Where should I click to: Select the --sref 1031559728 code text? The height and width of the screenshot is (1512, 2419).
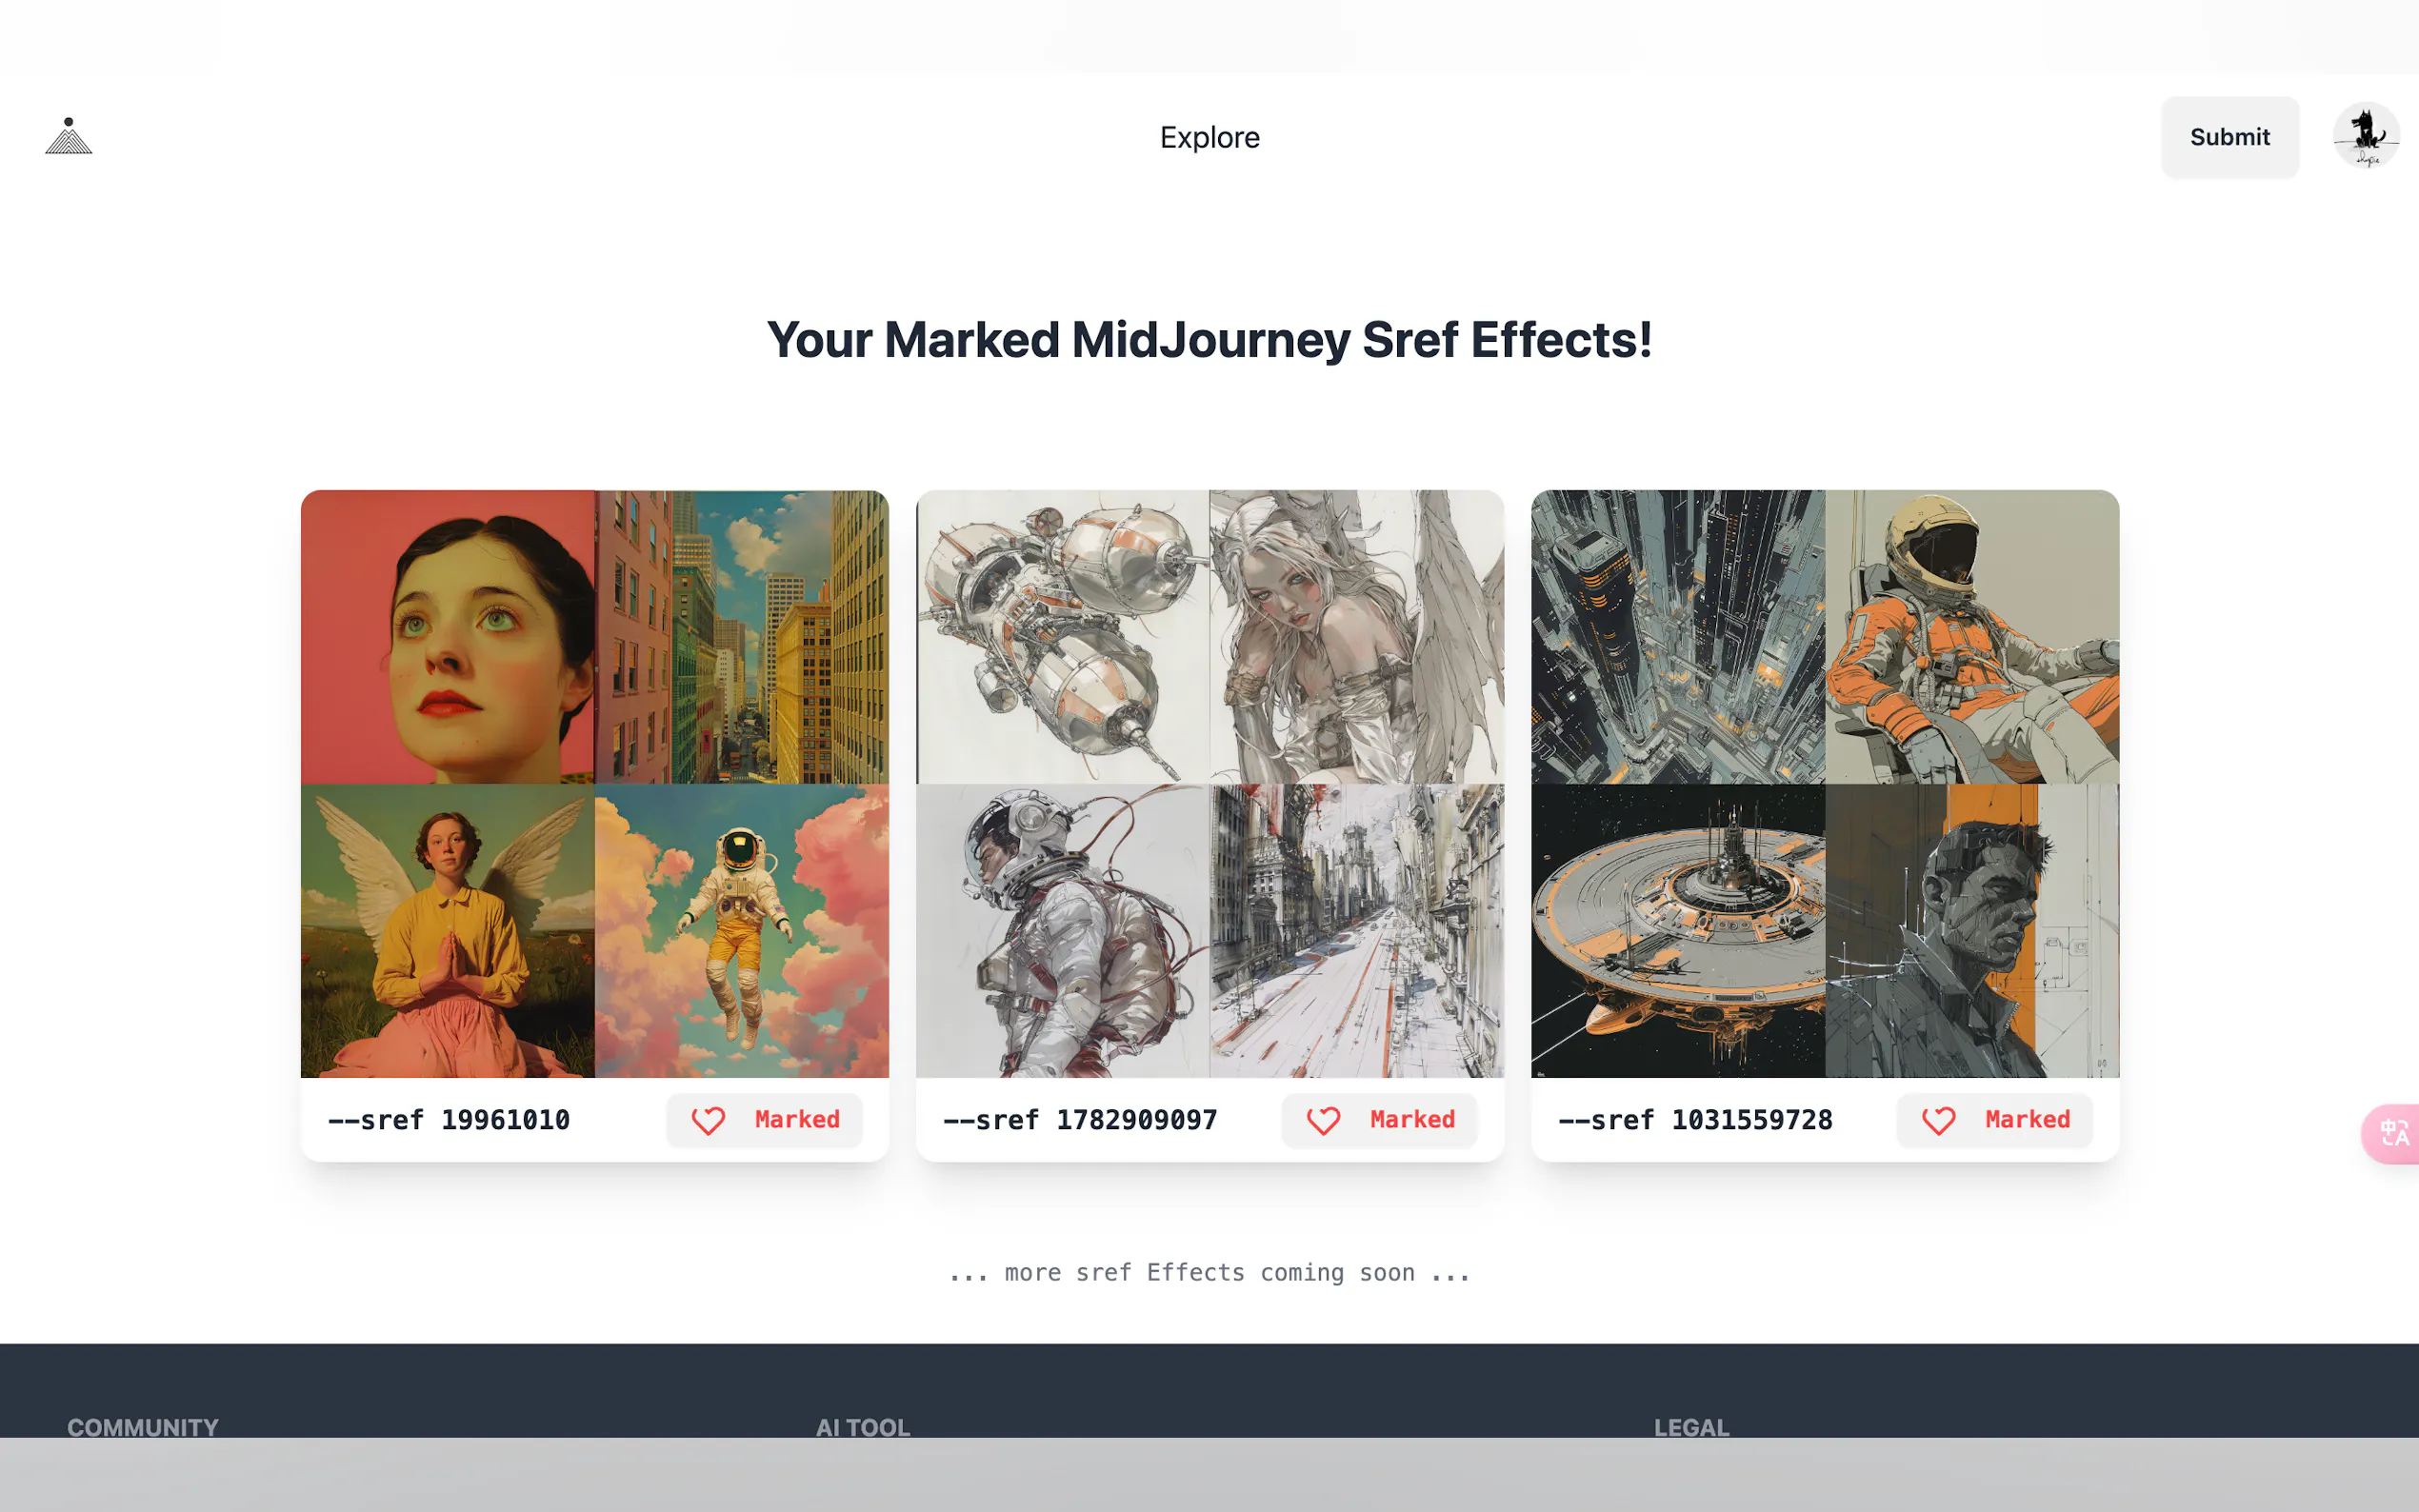coord(1695,1120)
